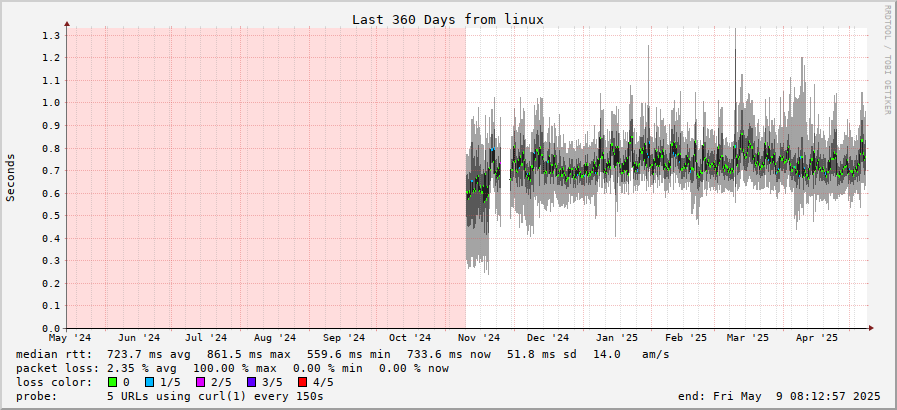
Task: Click the 'median rtt:' label
Action: pos(54,355)
